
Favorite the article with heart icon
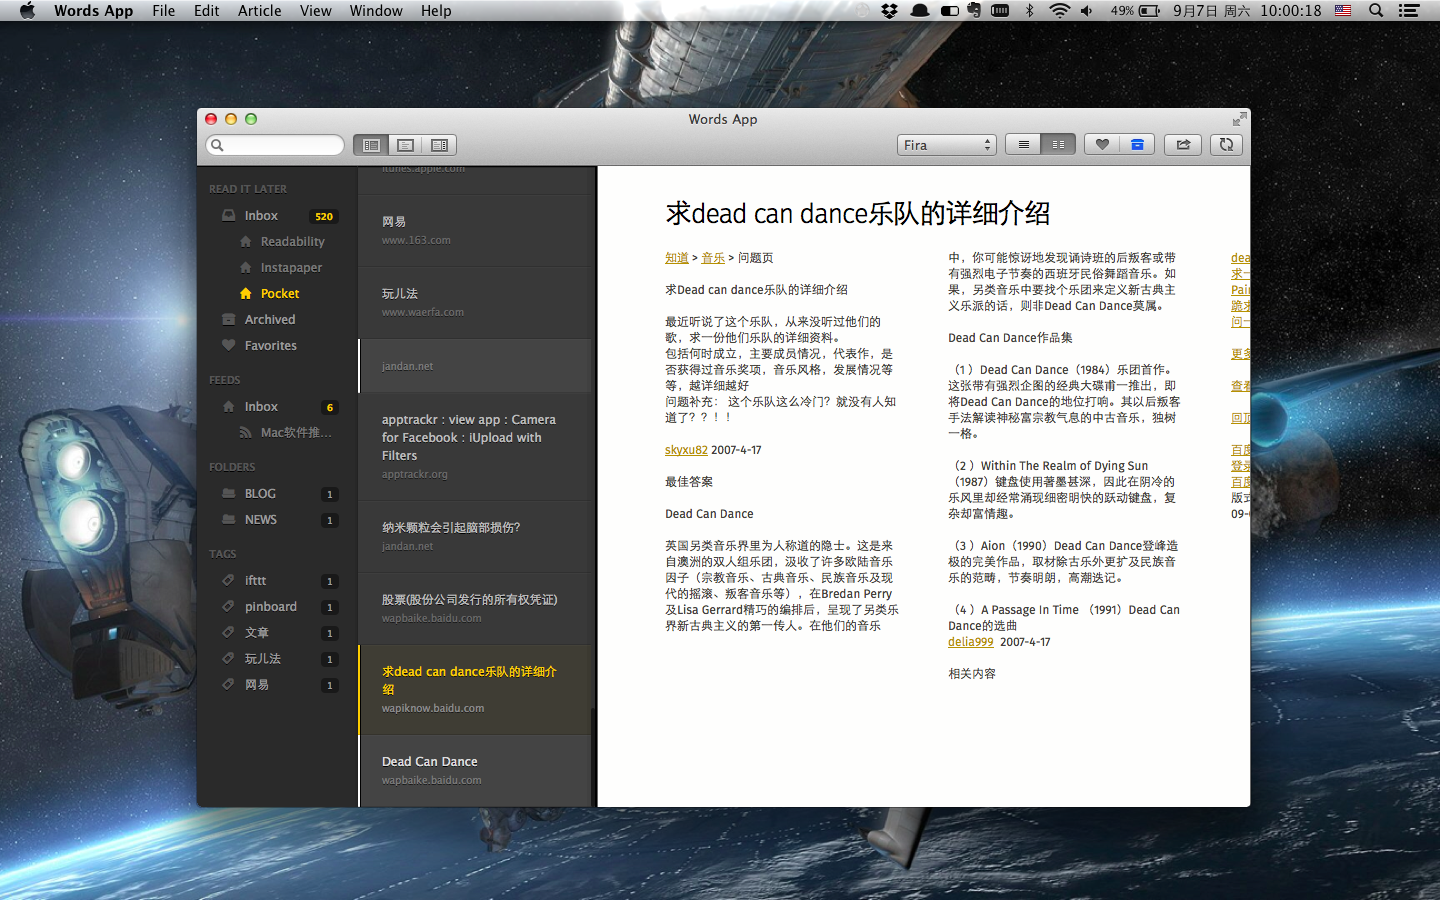coord(1102,145)
